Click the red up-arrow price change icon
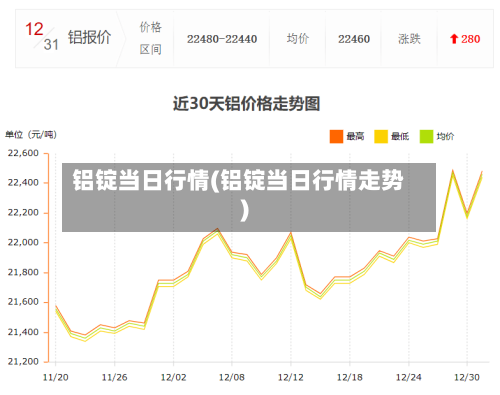 click(454, 39)
